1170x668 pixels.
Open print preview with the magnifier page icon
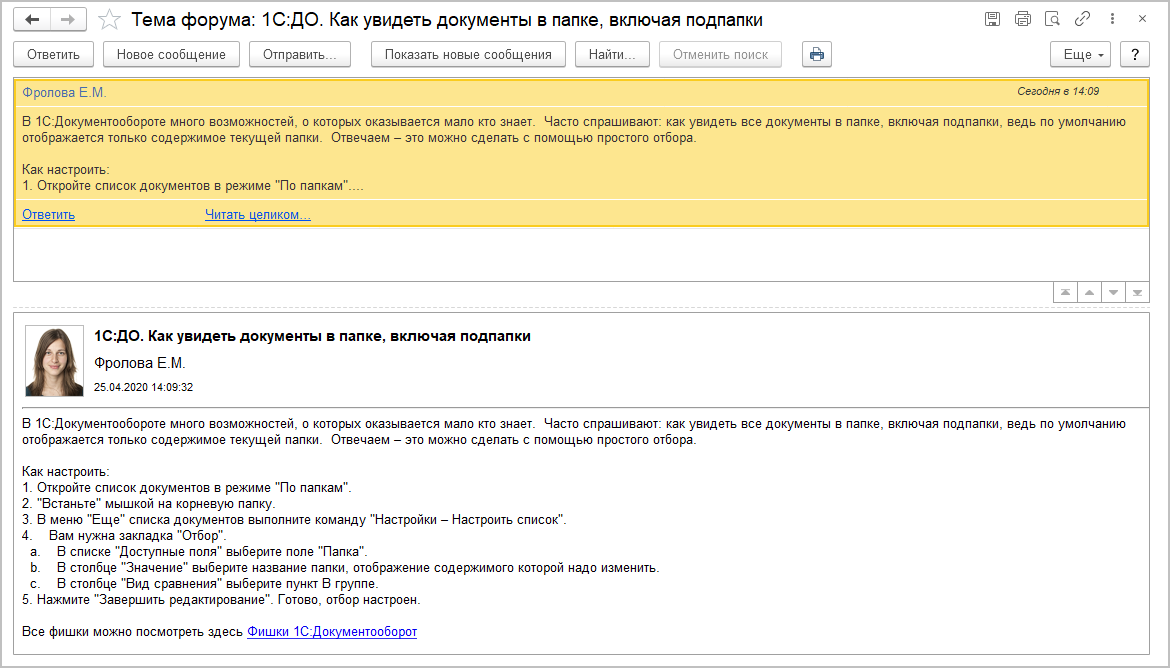tap(1052, 19)
